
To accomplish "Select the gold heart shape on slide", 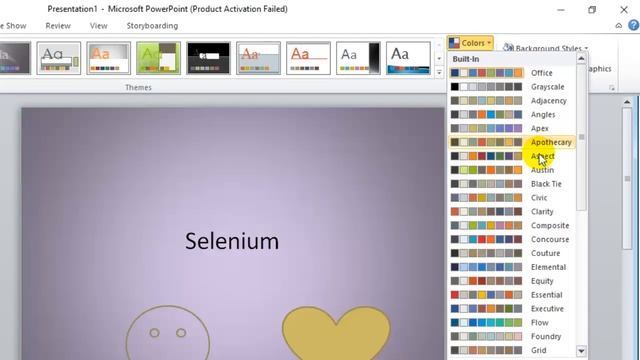I will [x=336, y=333].
